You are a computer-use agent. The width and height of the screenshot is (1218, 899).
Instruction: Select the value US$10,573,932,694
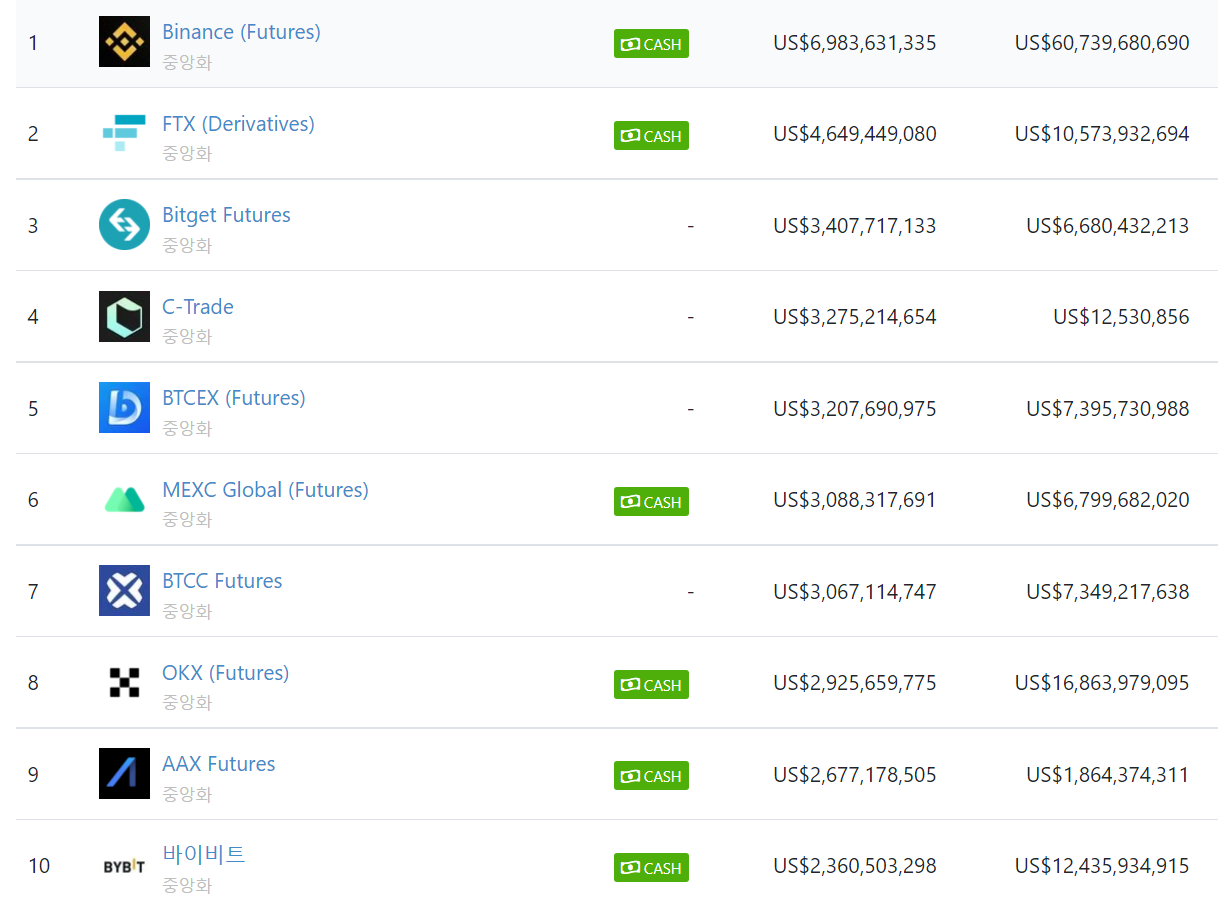point(1102,134)
